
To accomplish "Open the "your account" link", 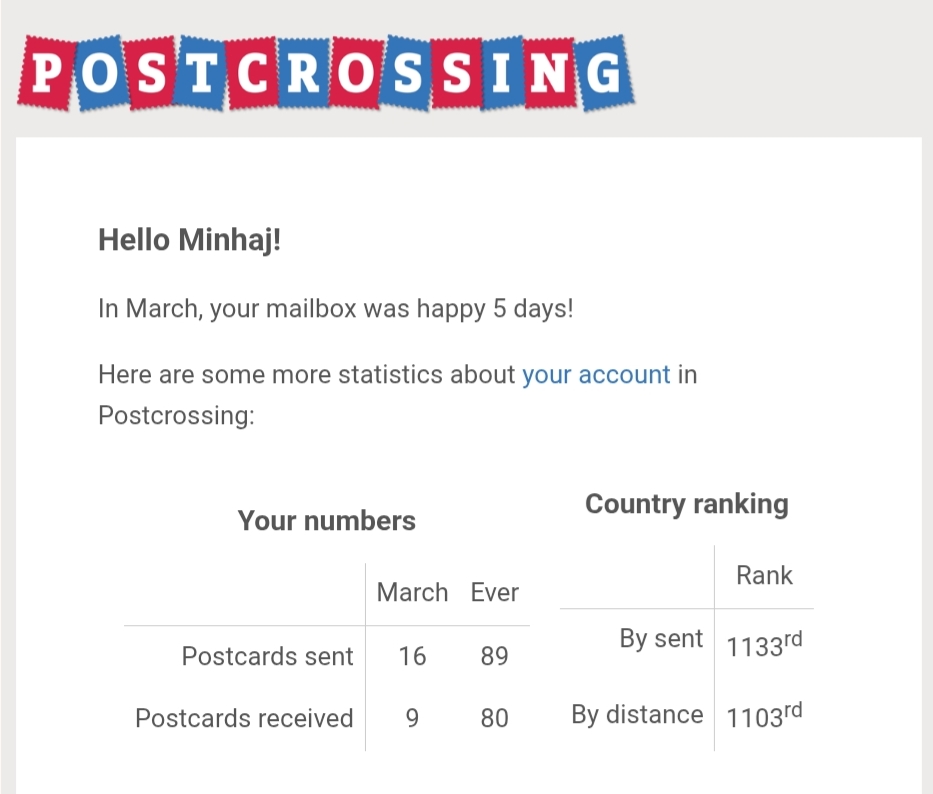I will click(596, 375).
